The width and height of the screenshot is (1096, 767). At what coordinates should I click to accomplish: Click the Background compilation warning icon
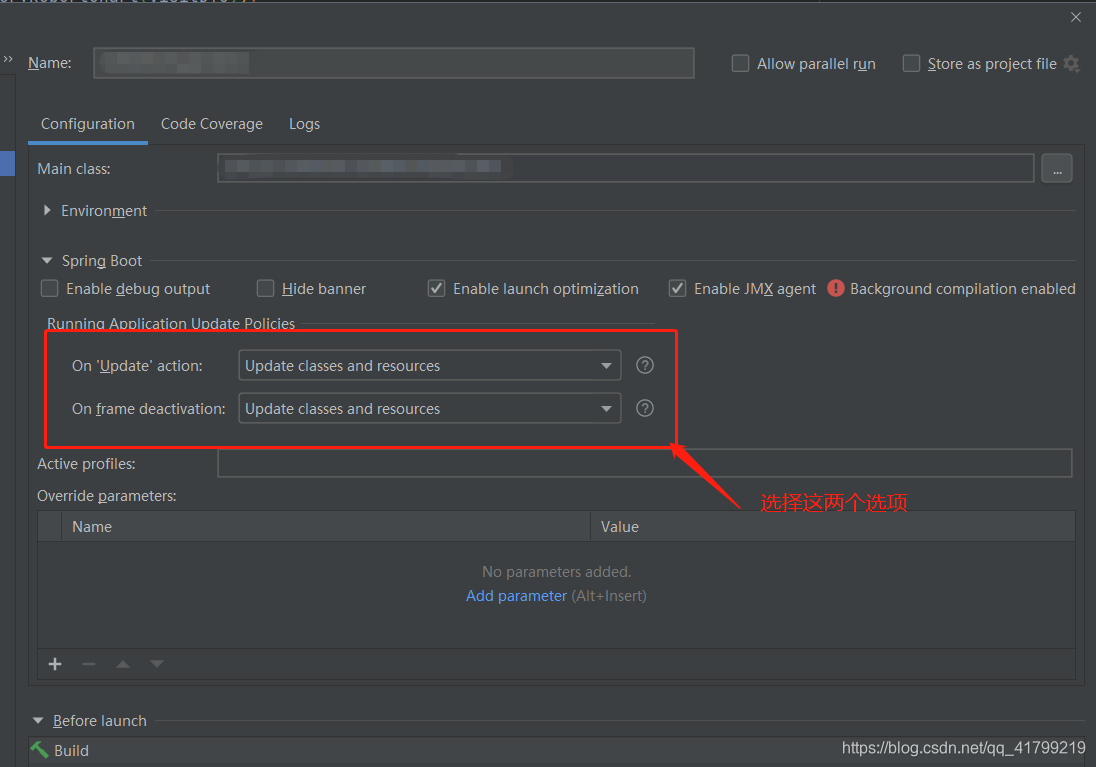[835, 288]
